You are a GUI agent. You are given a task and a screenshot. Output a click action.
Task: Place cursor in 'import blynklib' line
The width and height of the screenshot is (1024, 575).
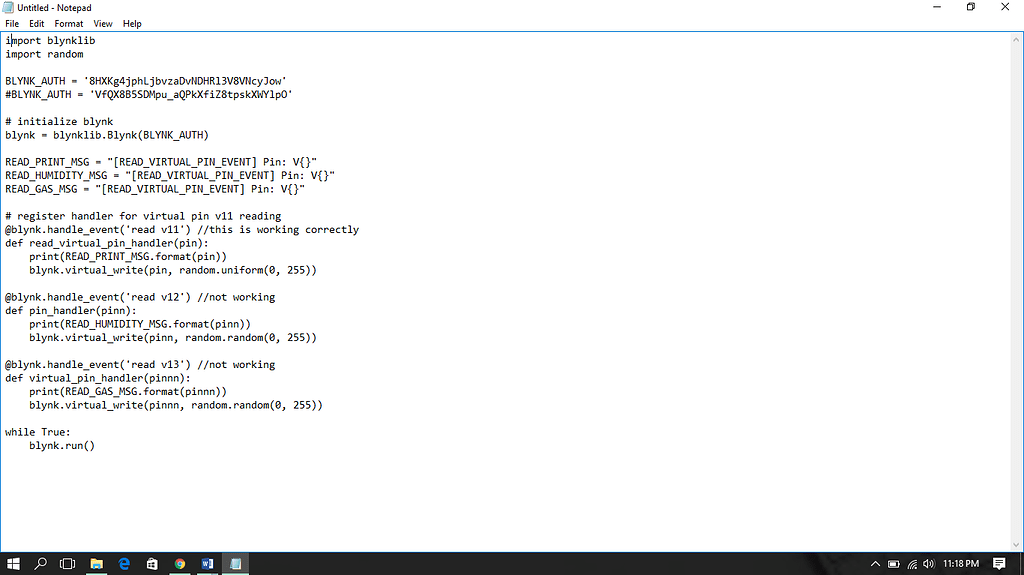(x=50, y=41)
